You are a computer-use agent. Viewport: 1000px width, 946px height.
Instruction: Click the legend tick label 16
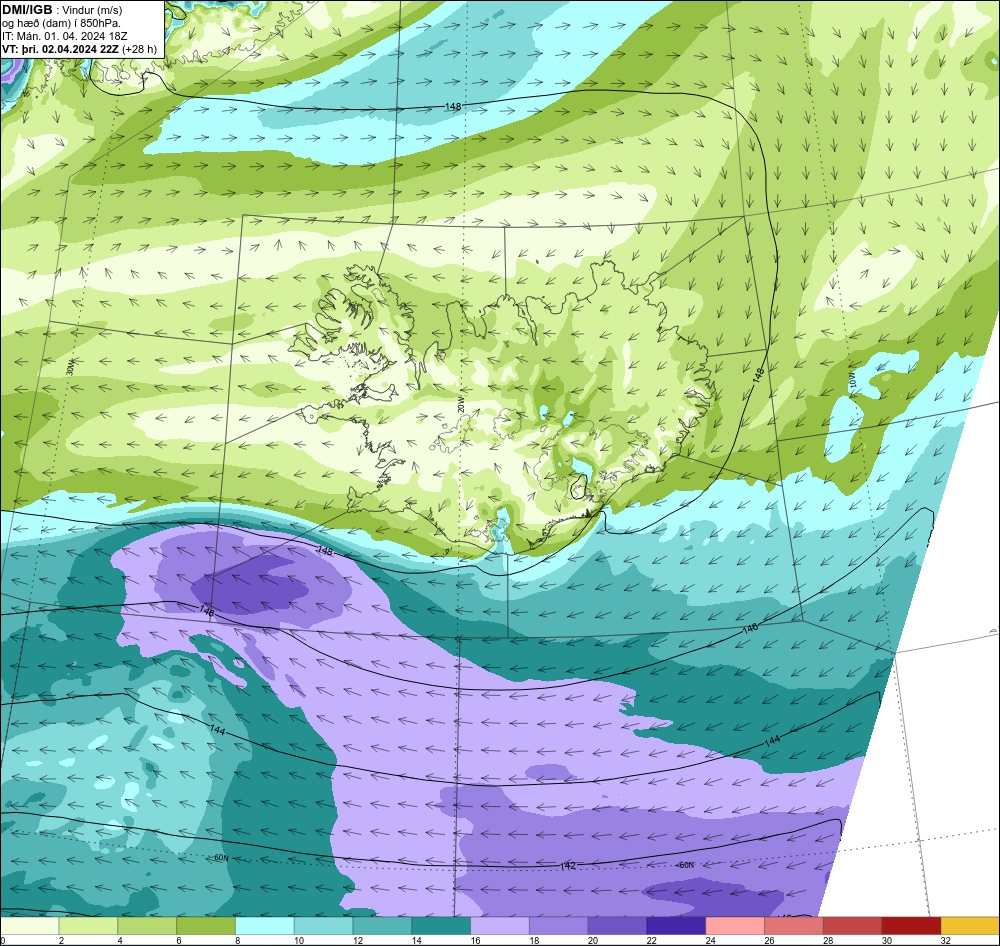pos(475,940)
